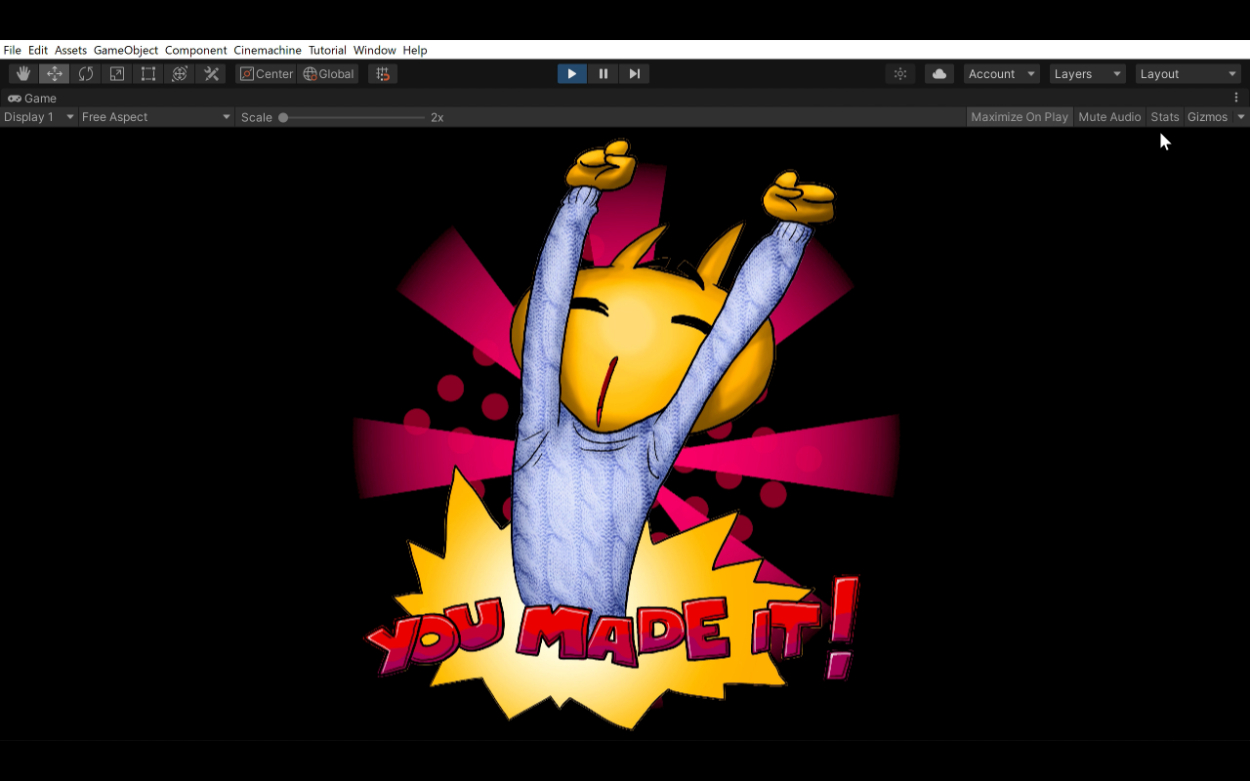Expand the Layers dropdown
The height and width of the screenshot is (781, 1250).
tap(1087, 74)
